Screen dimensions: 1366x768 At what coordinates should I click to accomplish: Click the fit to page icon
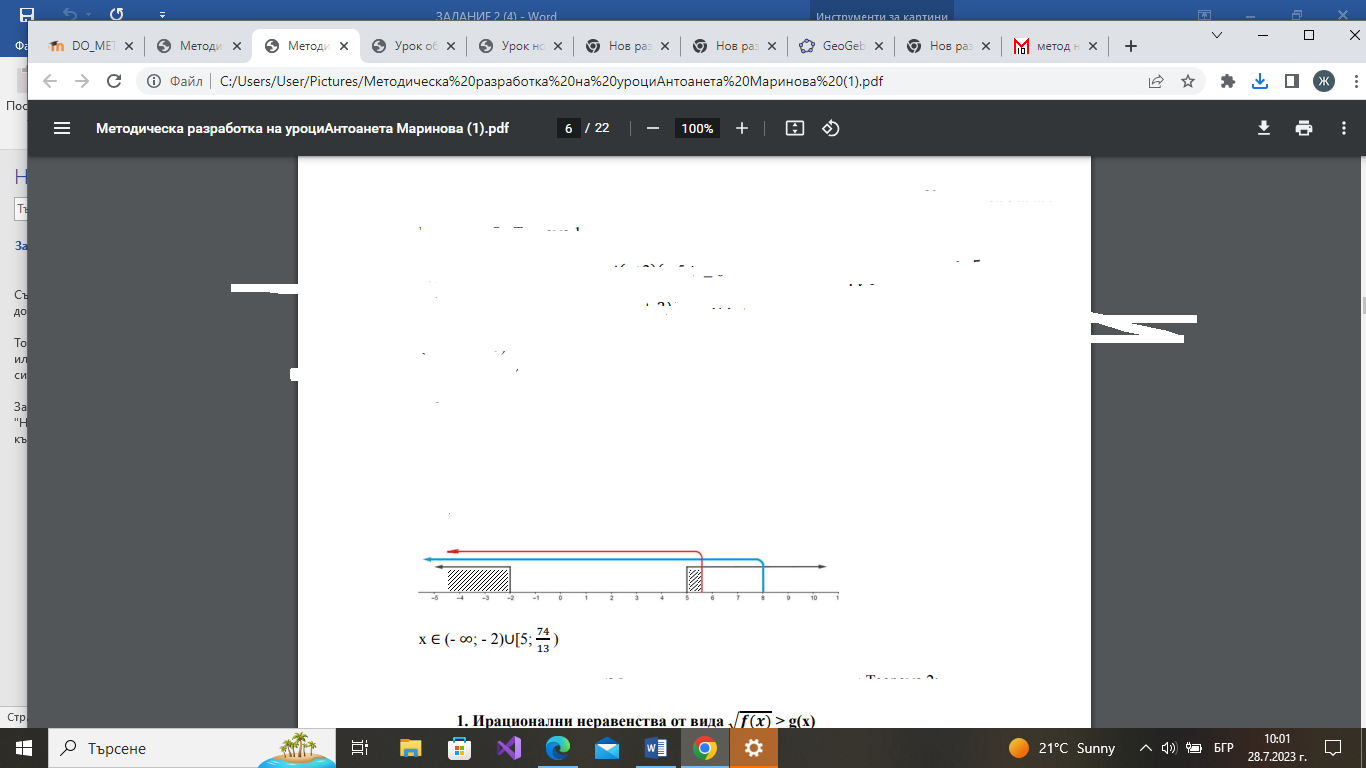[795, 128]
